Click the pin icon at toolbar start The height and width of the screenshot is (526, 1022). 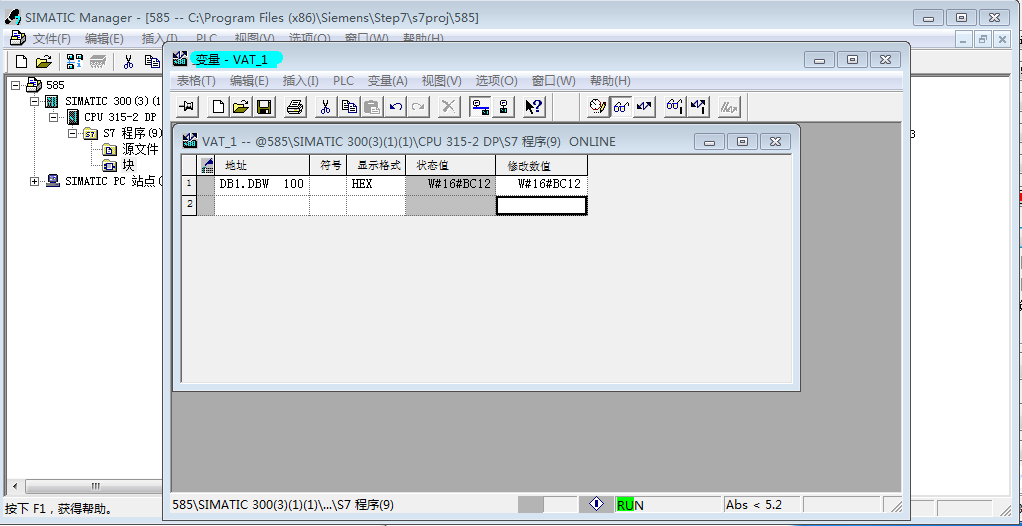187,107
